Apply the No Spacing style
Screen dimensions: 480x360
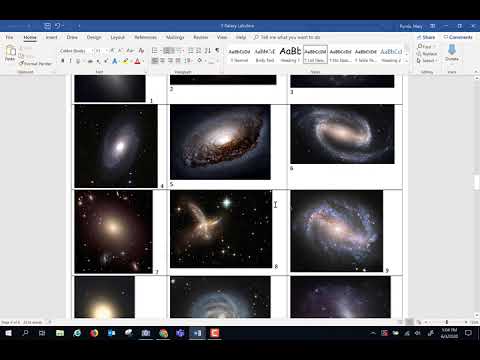pos(341,55)
